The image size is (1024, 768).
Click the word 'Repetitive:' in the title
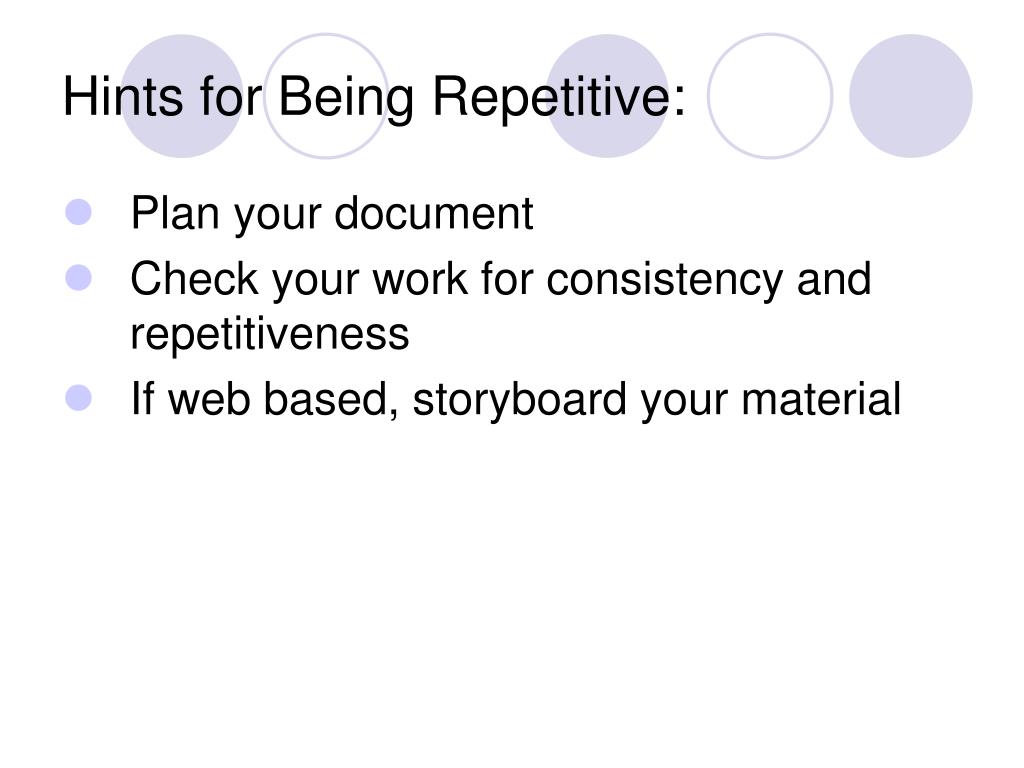[559, 98]
